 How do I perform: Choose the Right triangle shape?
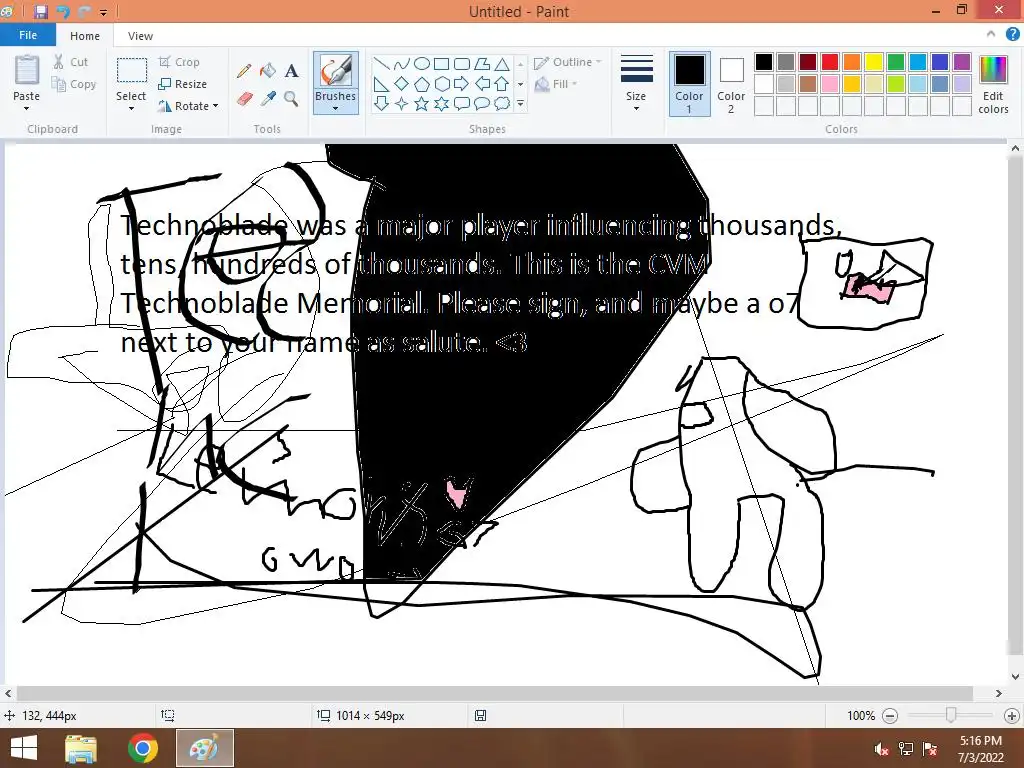381,84
